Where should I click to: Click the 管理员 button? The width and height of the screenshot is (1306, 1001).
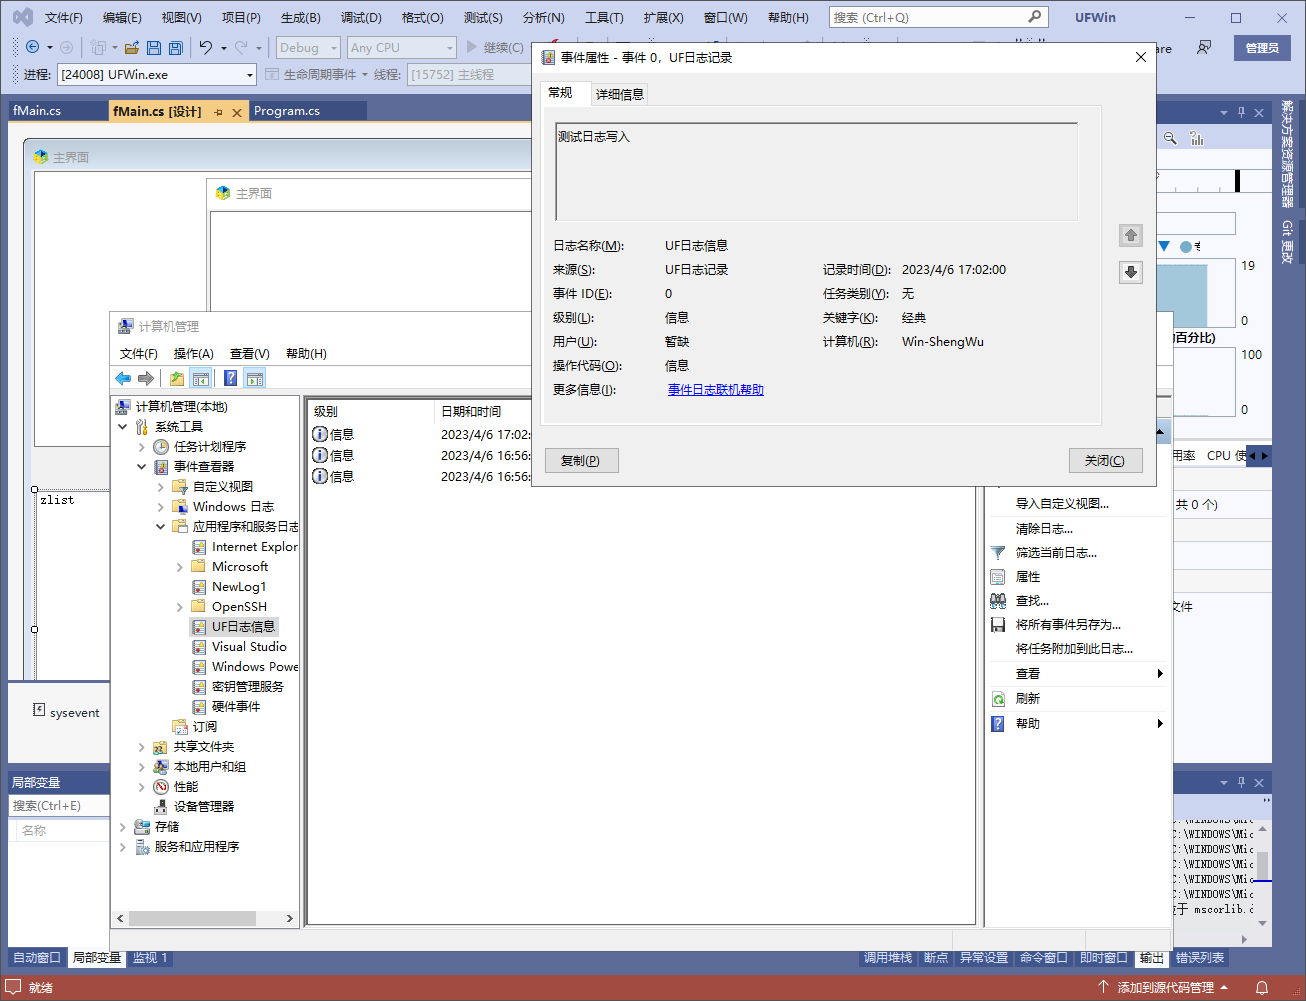[1262, 47]
